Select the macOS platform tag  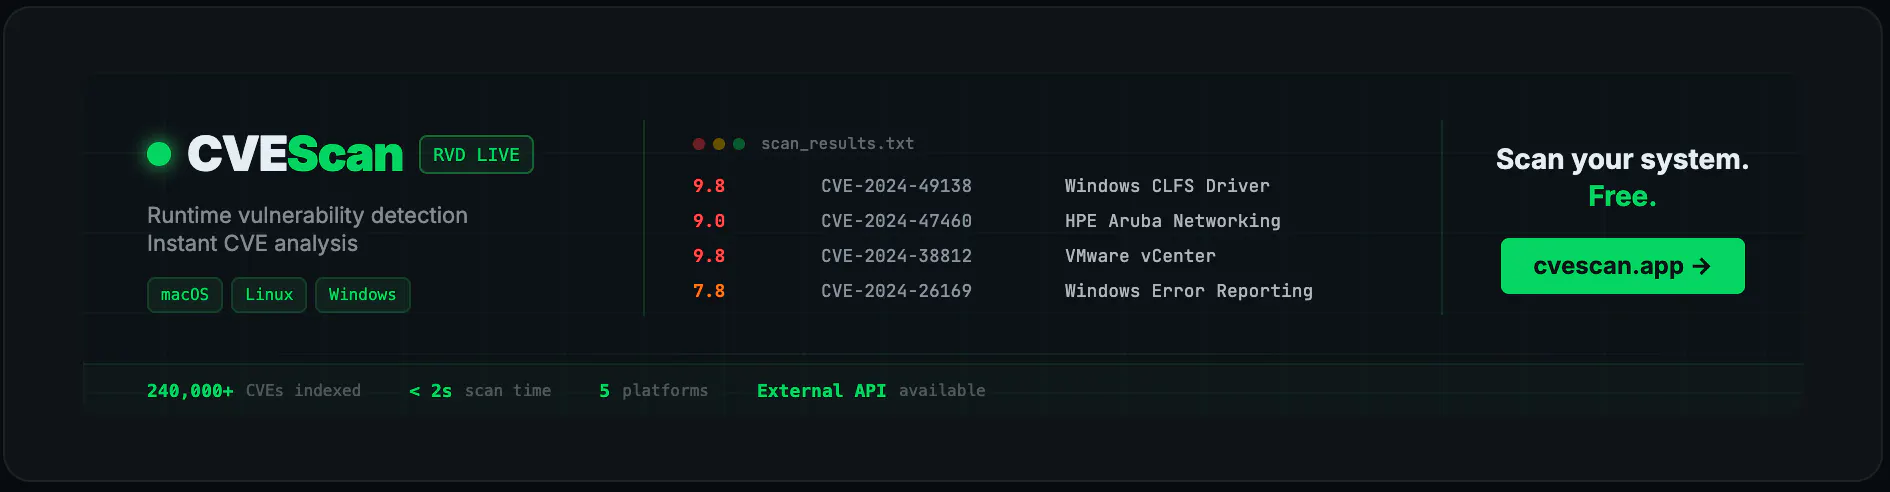[185, 294]
